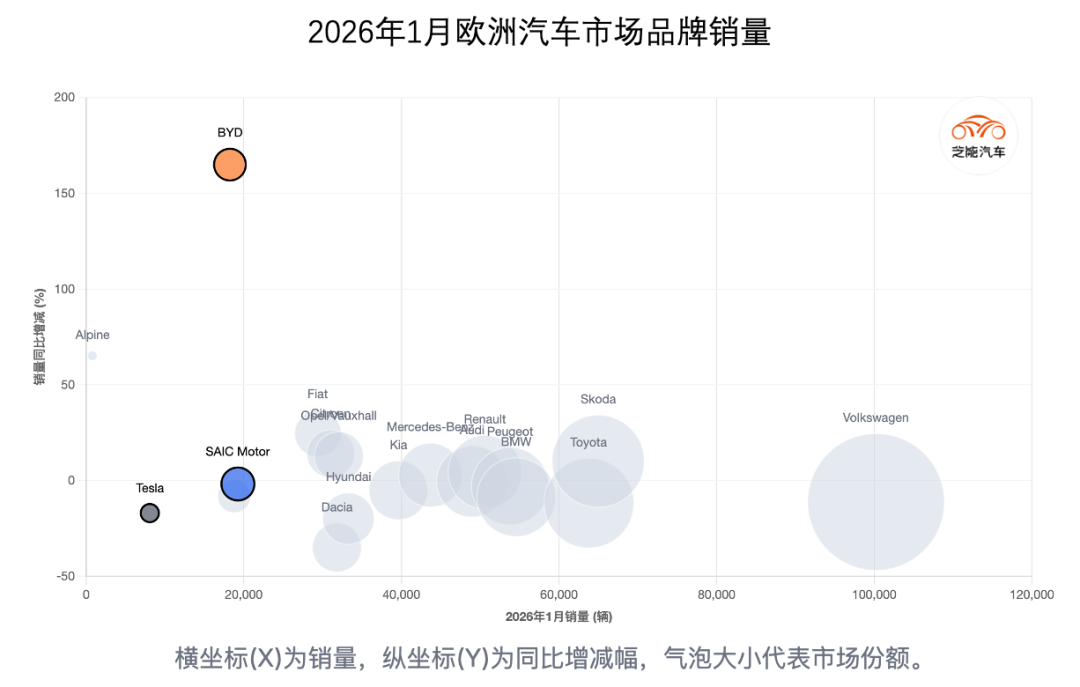Click the "BYD" data label

[229, 132]
